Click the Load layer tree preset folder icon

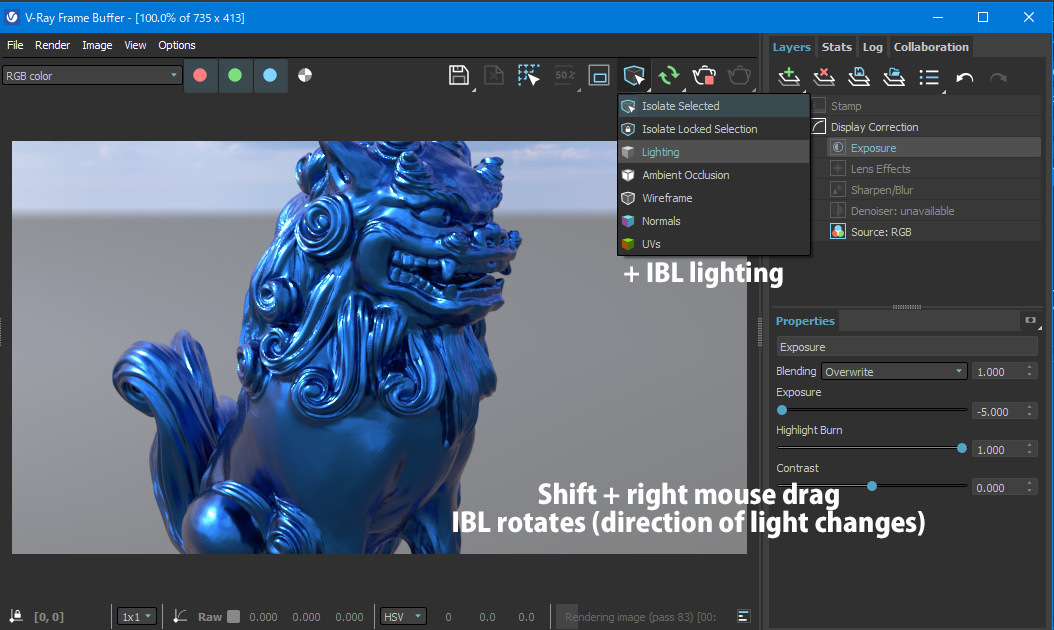coord(894,77)
